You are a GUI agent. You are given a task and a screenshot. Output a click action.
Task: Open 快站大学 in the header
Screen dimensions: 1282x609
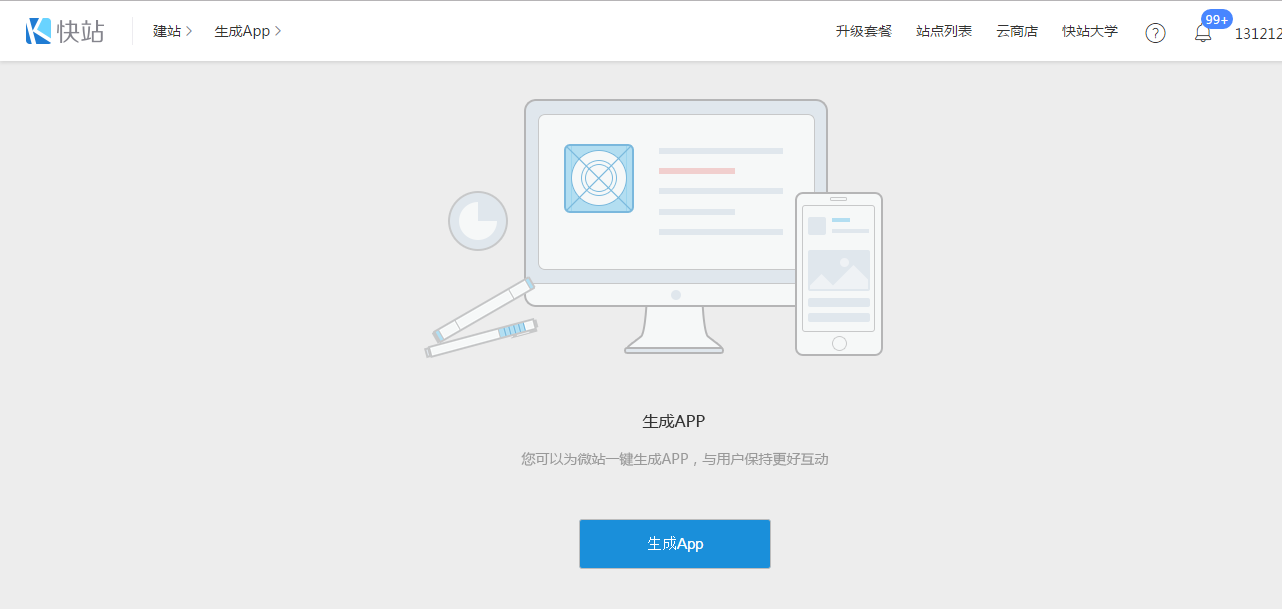[1090, 32]
